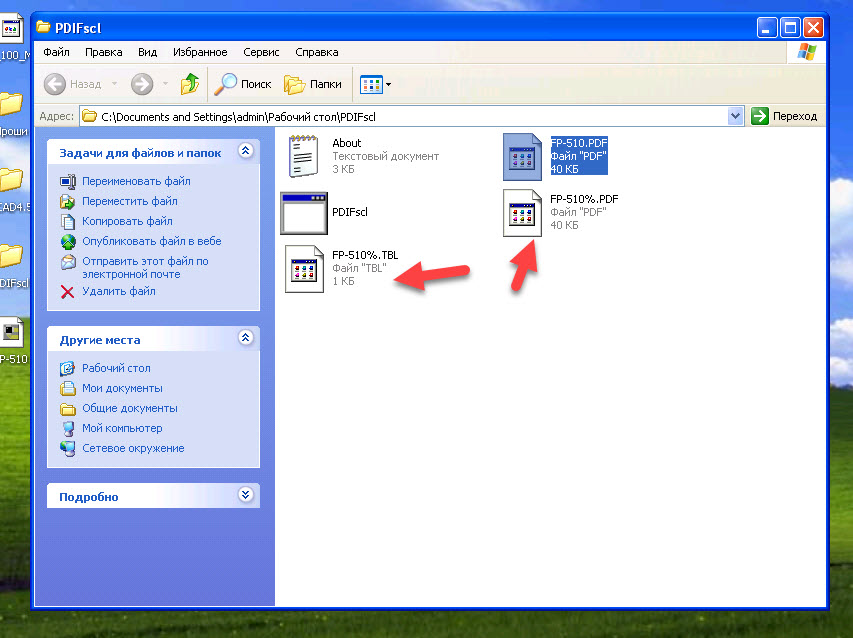Screen dimensions: 853x638
Task: Click Отправить этот файл по электронной почте
Action: click(145, 268)
